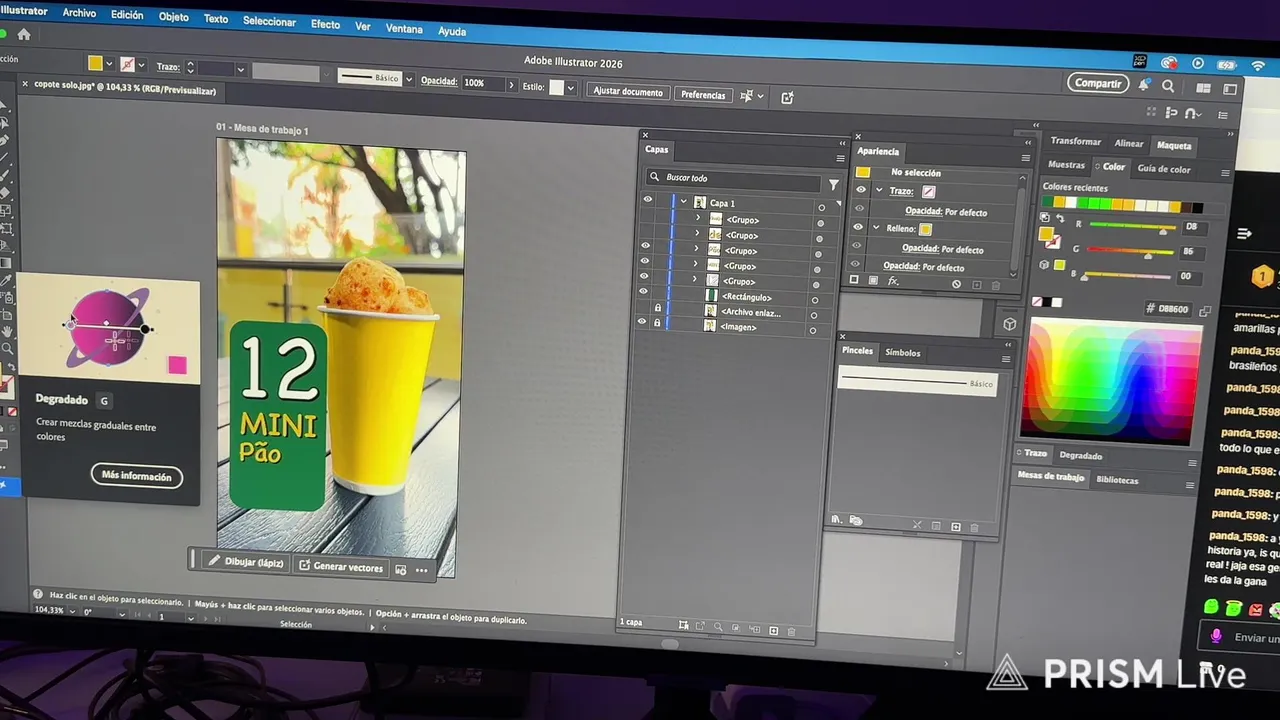Click the Buscar todo search field in Capas
The height and width of the screenshot is (720, 1280).
pos(734,180)
